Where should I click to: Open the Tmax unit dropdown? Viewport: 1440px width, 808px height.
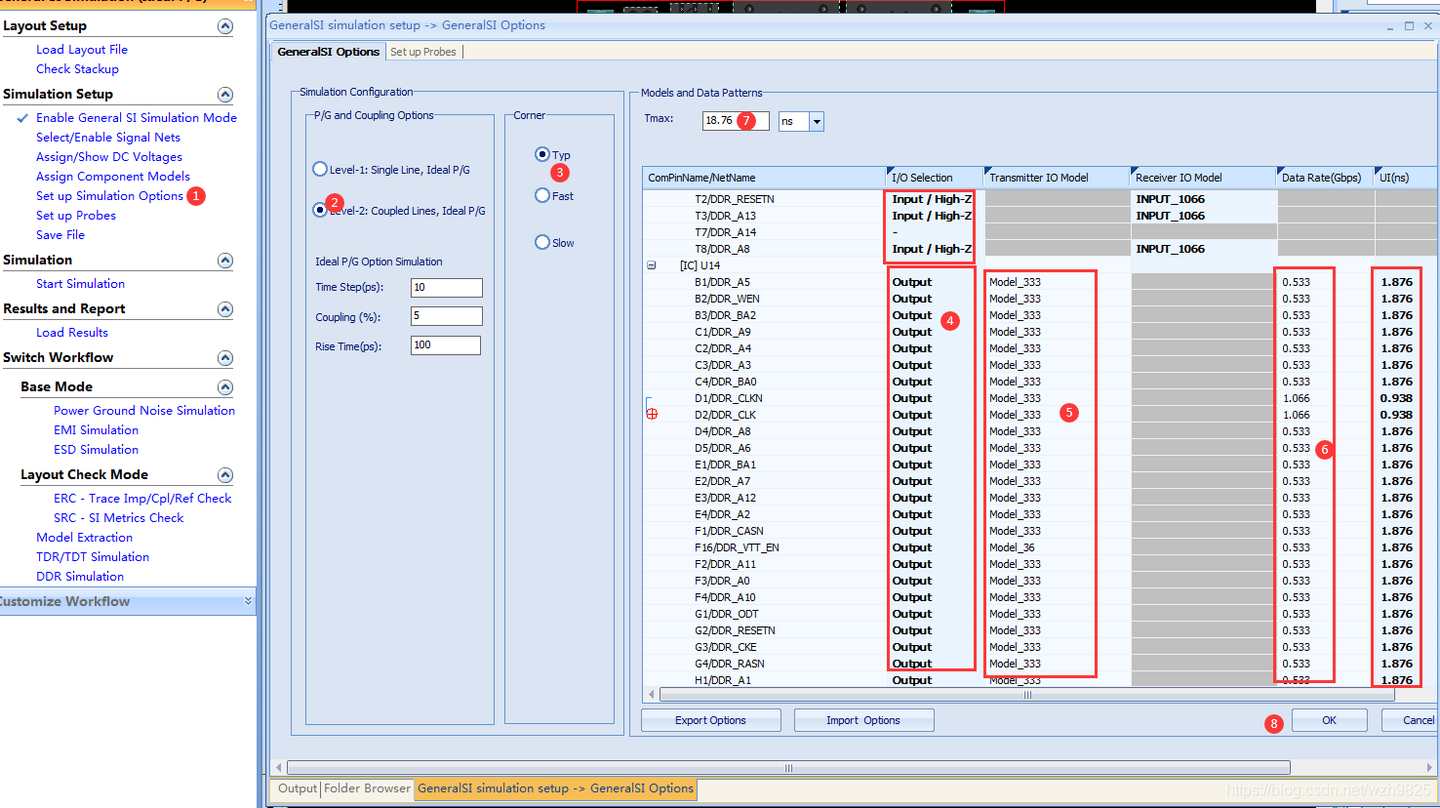[817, 121]
